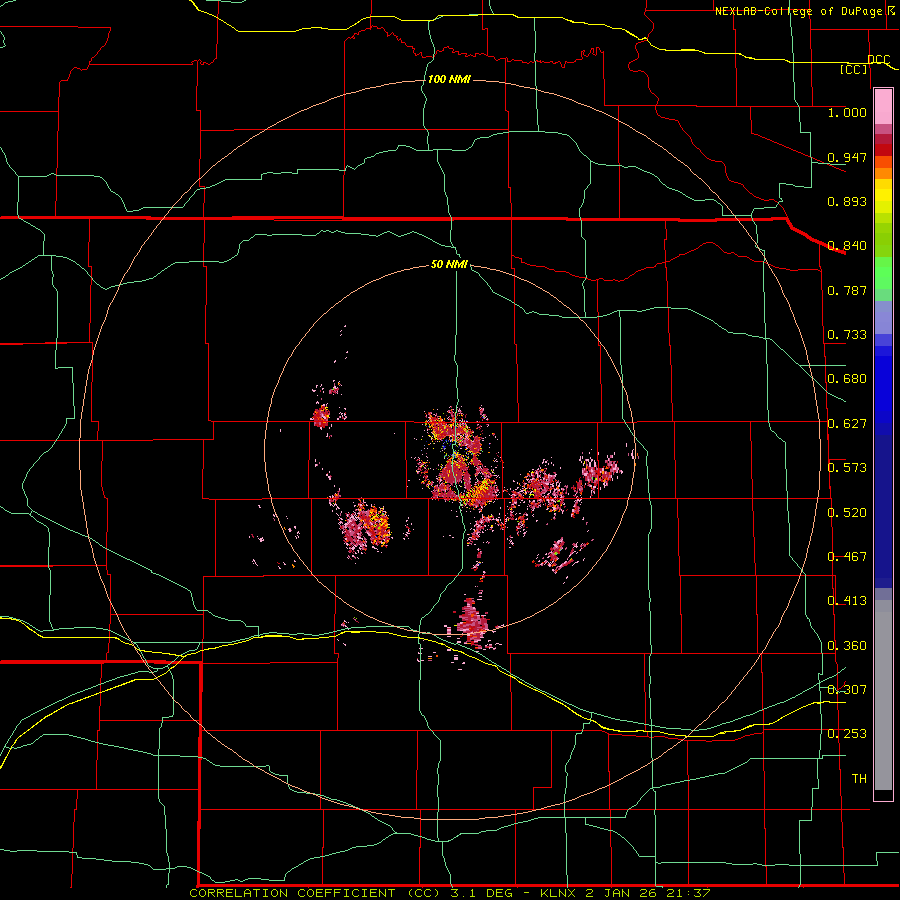900x900 pixels.
Task: Click the 1.000 value on the color scale
Action: 847,112
